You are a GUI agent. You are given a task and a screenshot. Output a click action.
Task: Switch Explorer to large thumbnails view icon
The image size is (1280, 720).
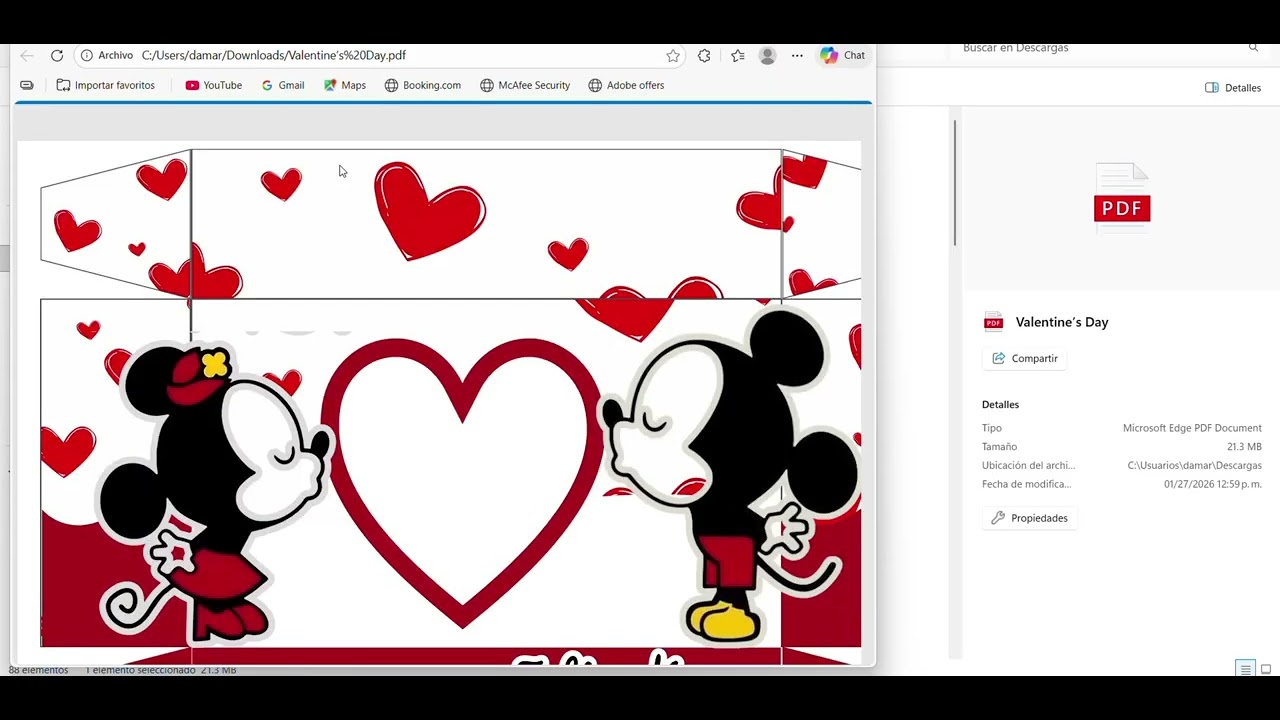(x=1266, y=669)
